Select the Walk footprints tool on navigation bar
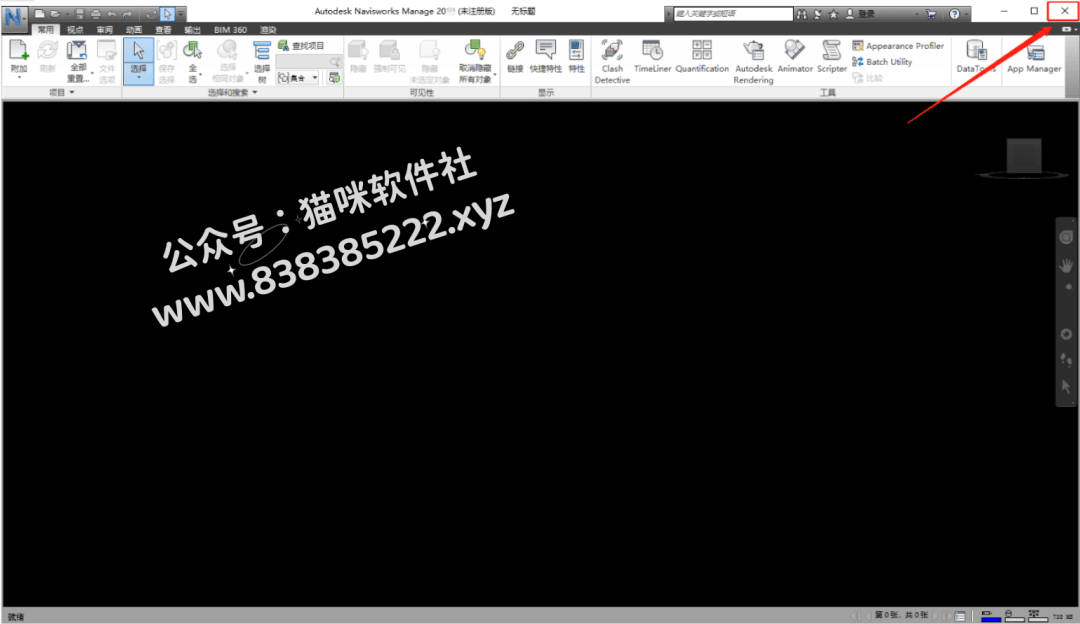The image size is (1080, 624). click(x=1066, y=360)
